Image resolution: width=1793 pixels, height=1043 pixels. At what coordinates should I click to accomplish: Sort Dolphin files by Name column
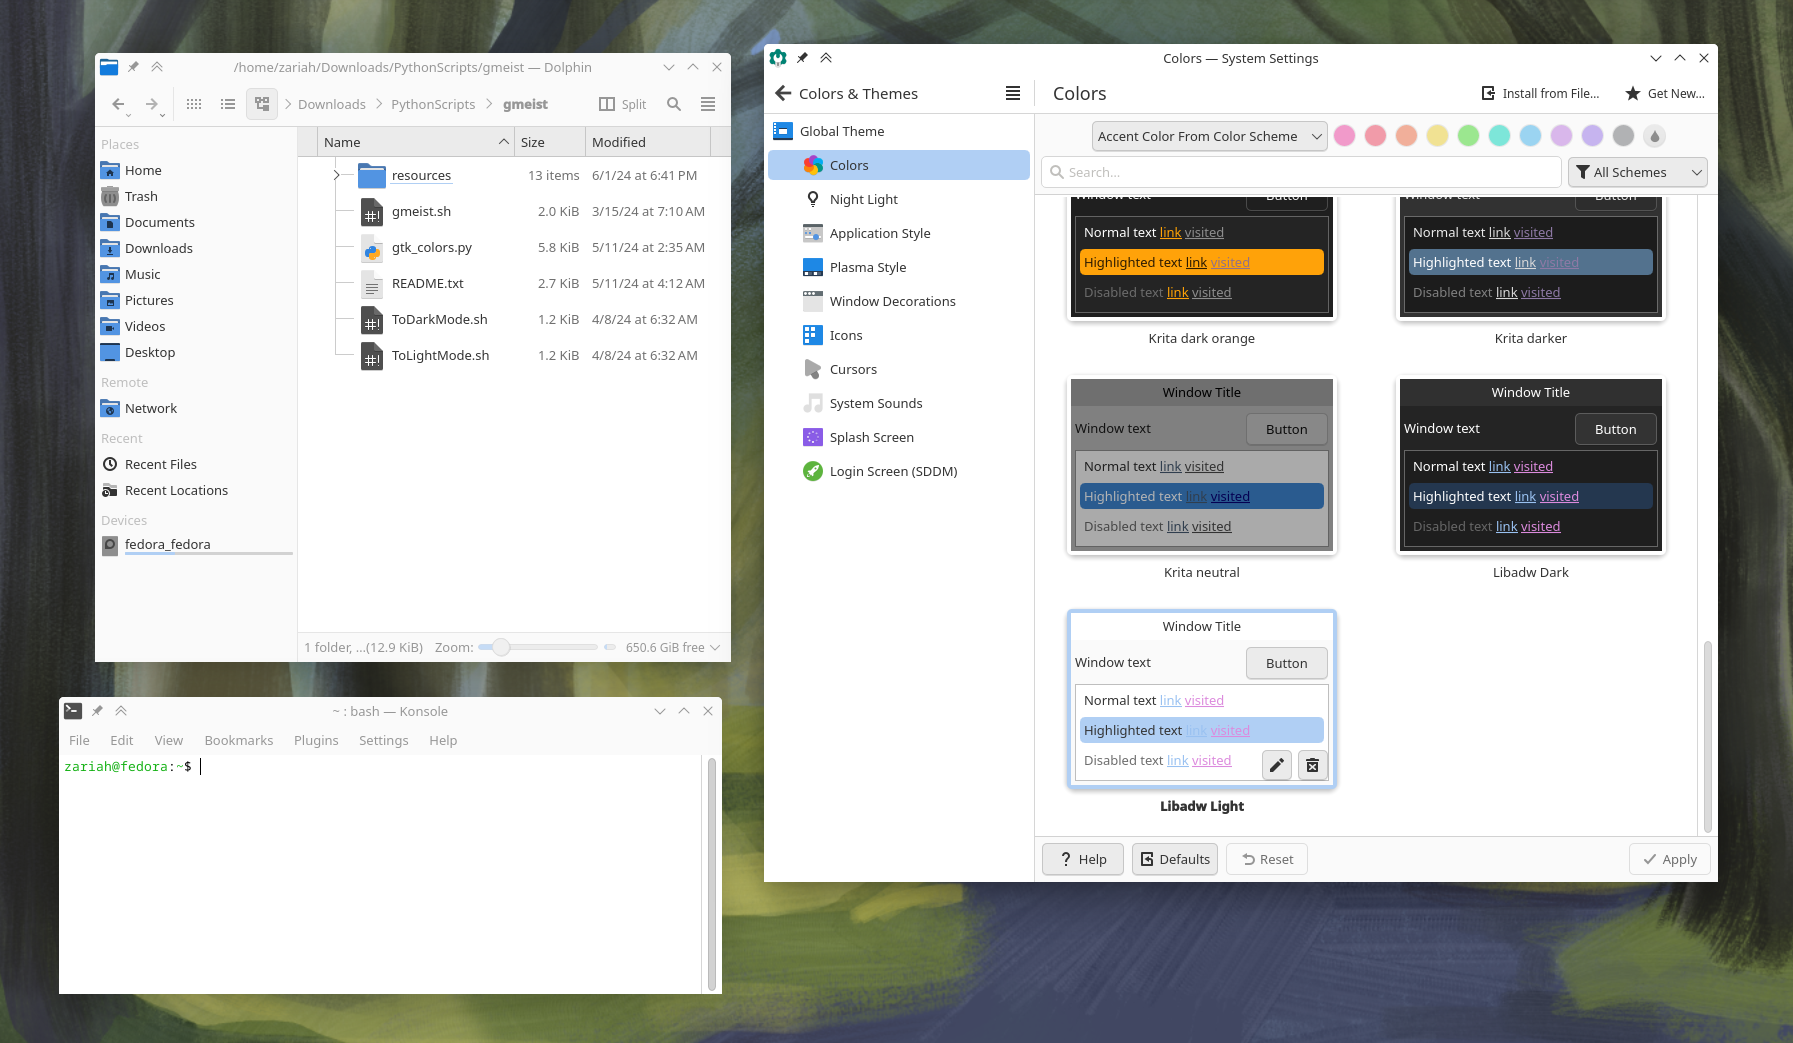pyautogui.click(x=416, y=142)
